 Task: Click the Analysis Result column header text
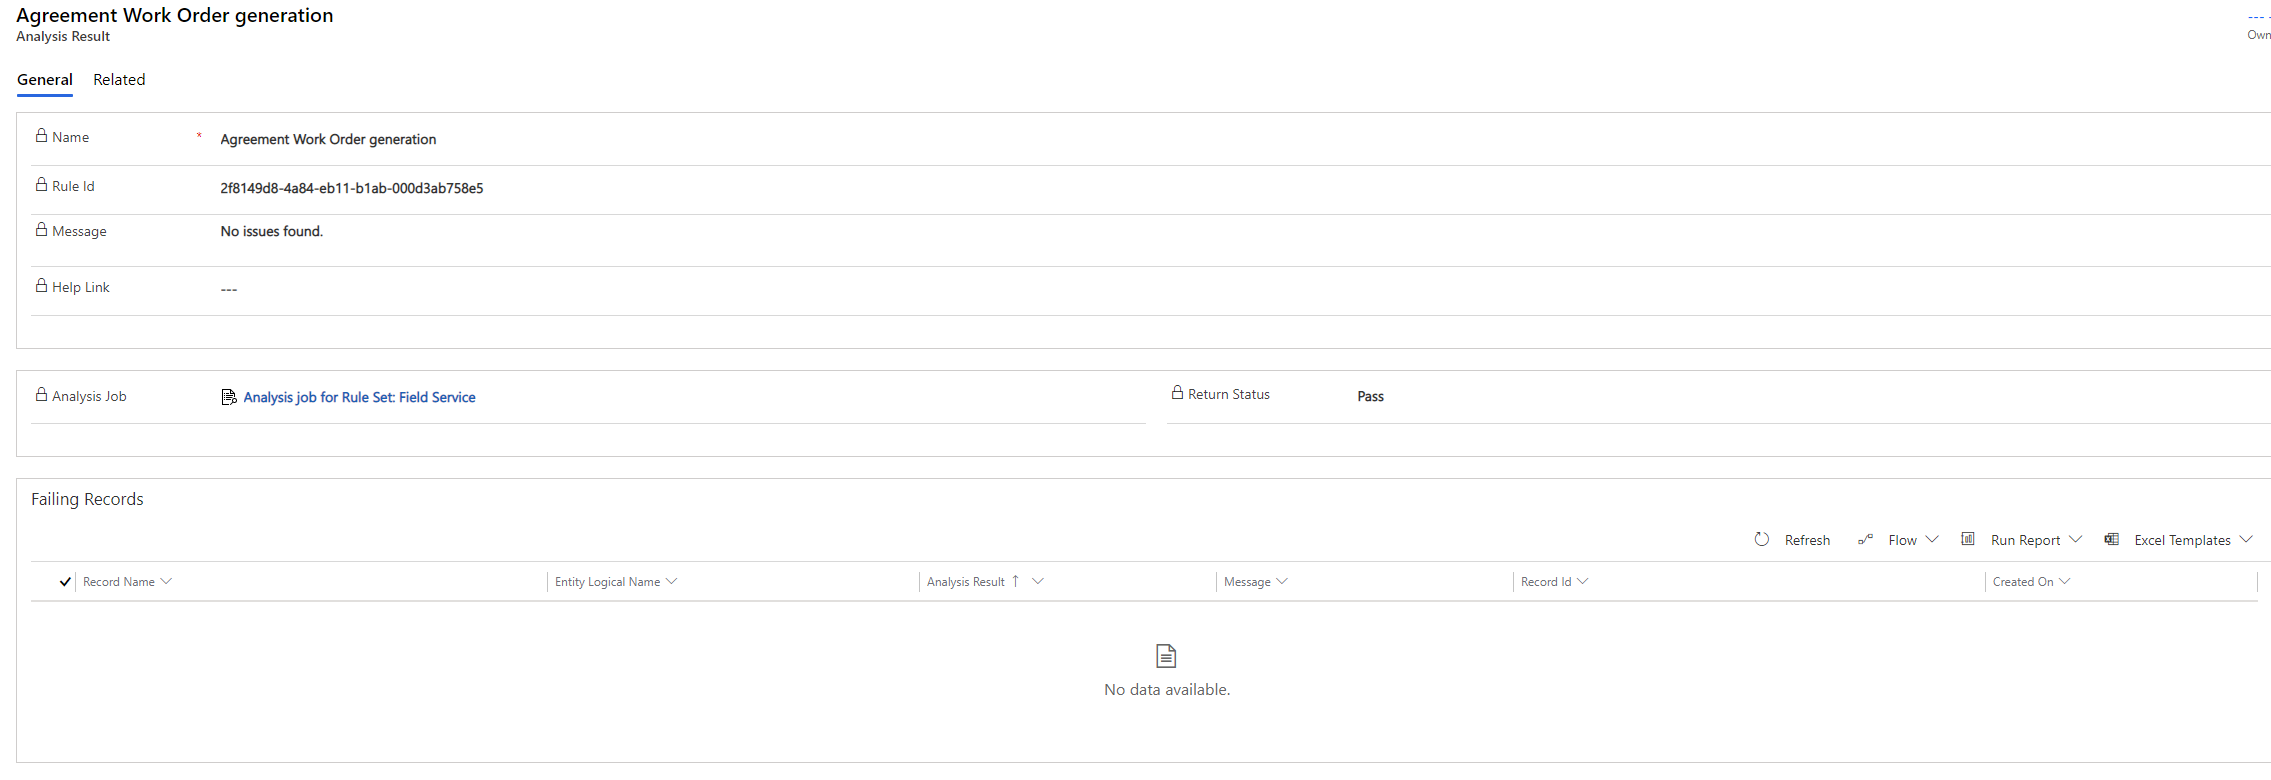click(x=965, y=582)
